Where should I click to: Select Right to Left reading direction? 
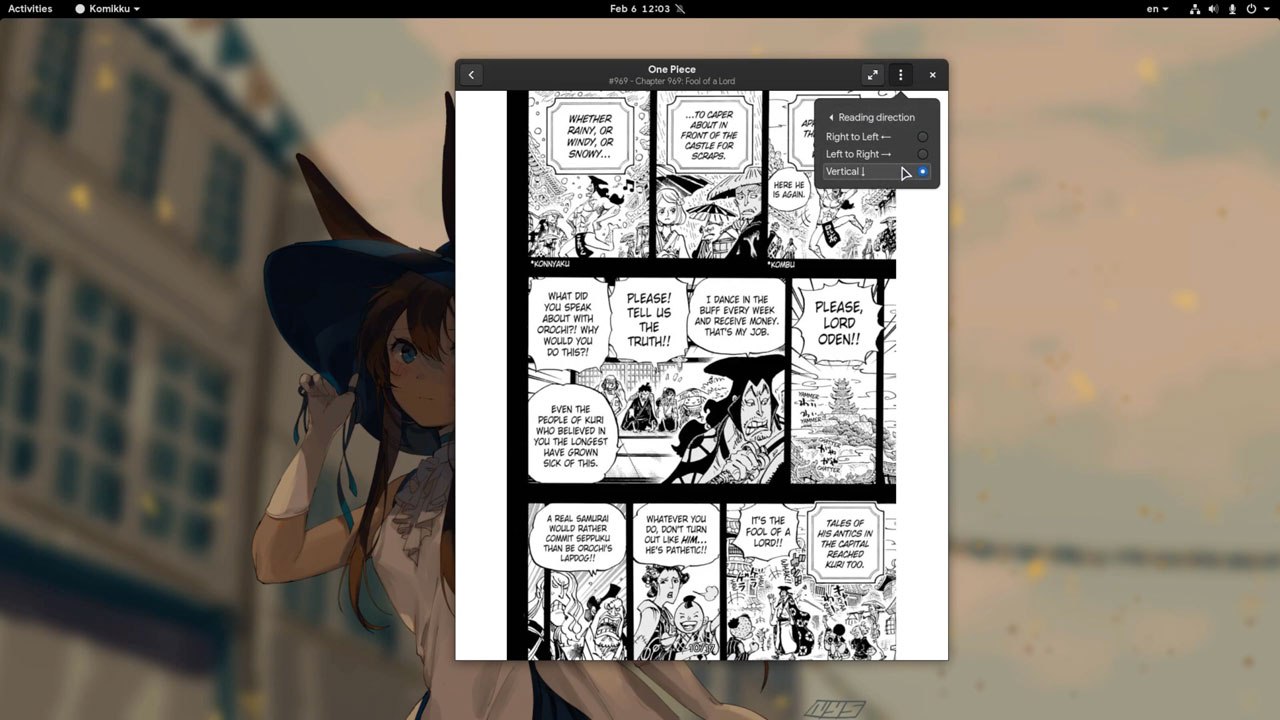(x=877, y=137)
